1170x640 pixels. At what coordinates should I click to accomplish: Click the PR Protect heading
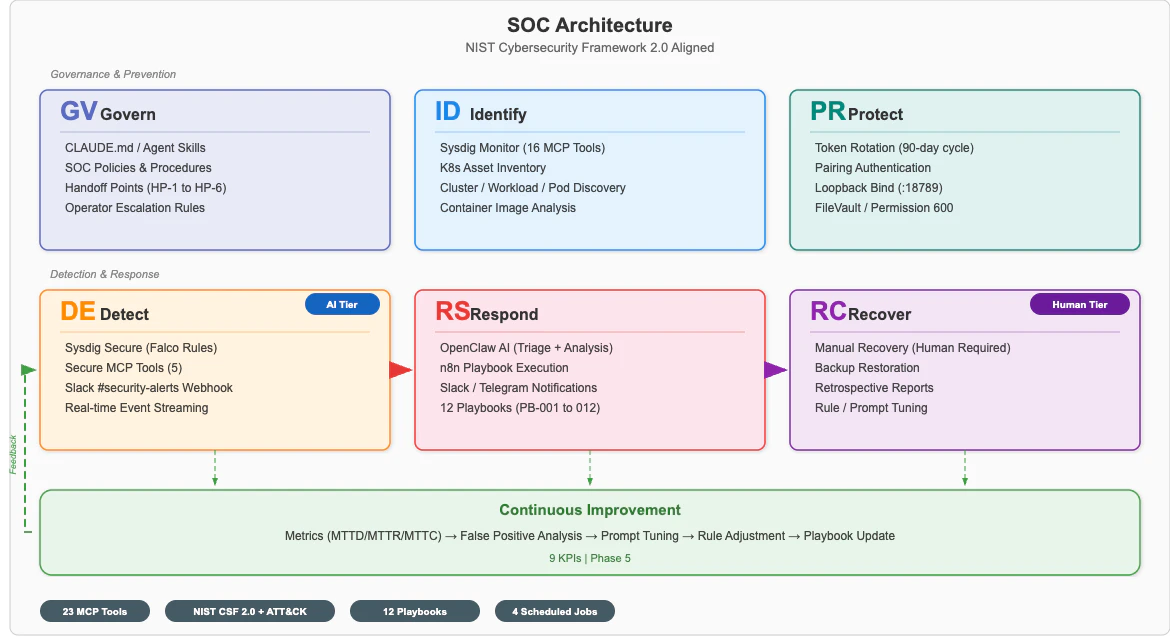coord(857,112)
